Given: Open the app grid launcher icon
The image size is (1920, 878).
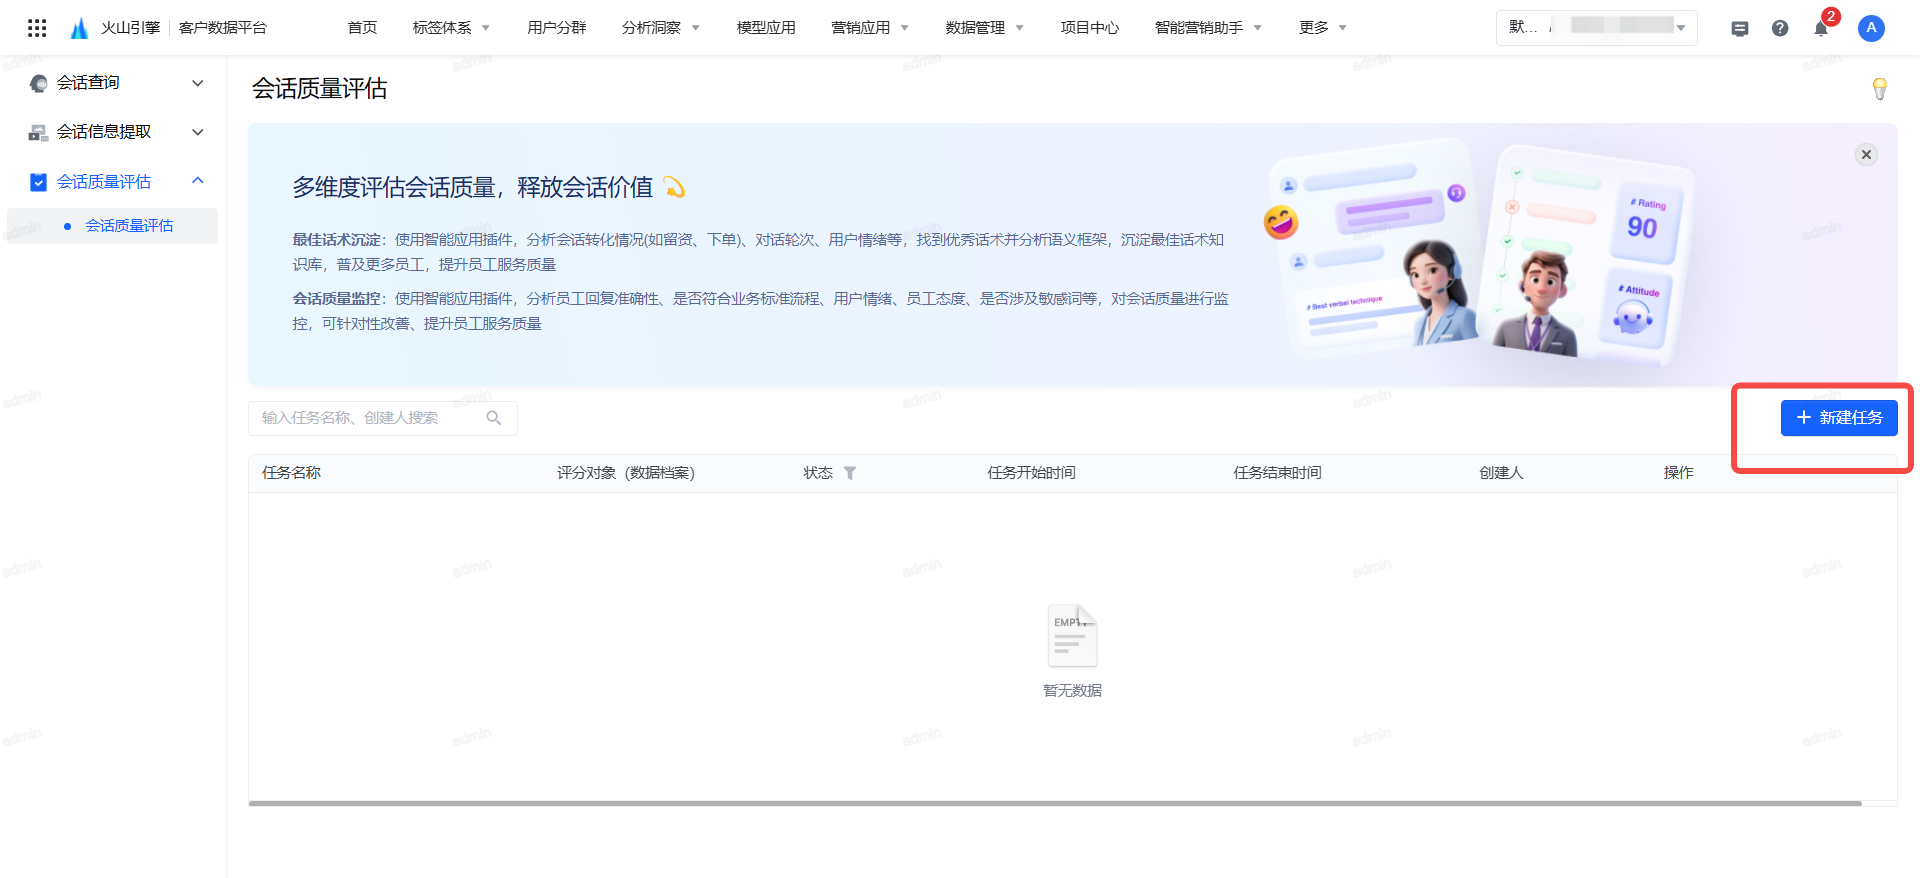Looking at the screenshot, I should tap(37, 28).
